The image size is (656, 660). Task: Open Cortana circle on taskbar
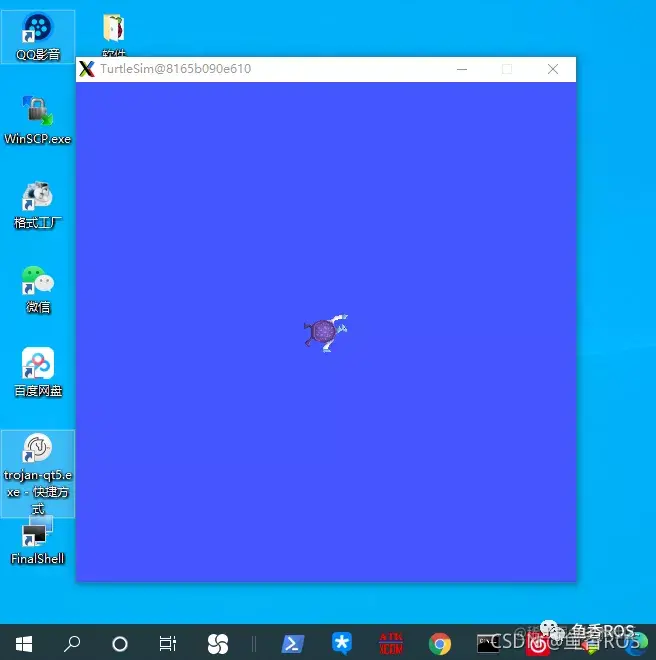(x=120, y=644)
